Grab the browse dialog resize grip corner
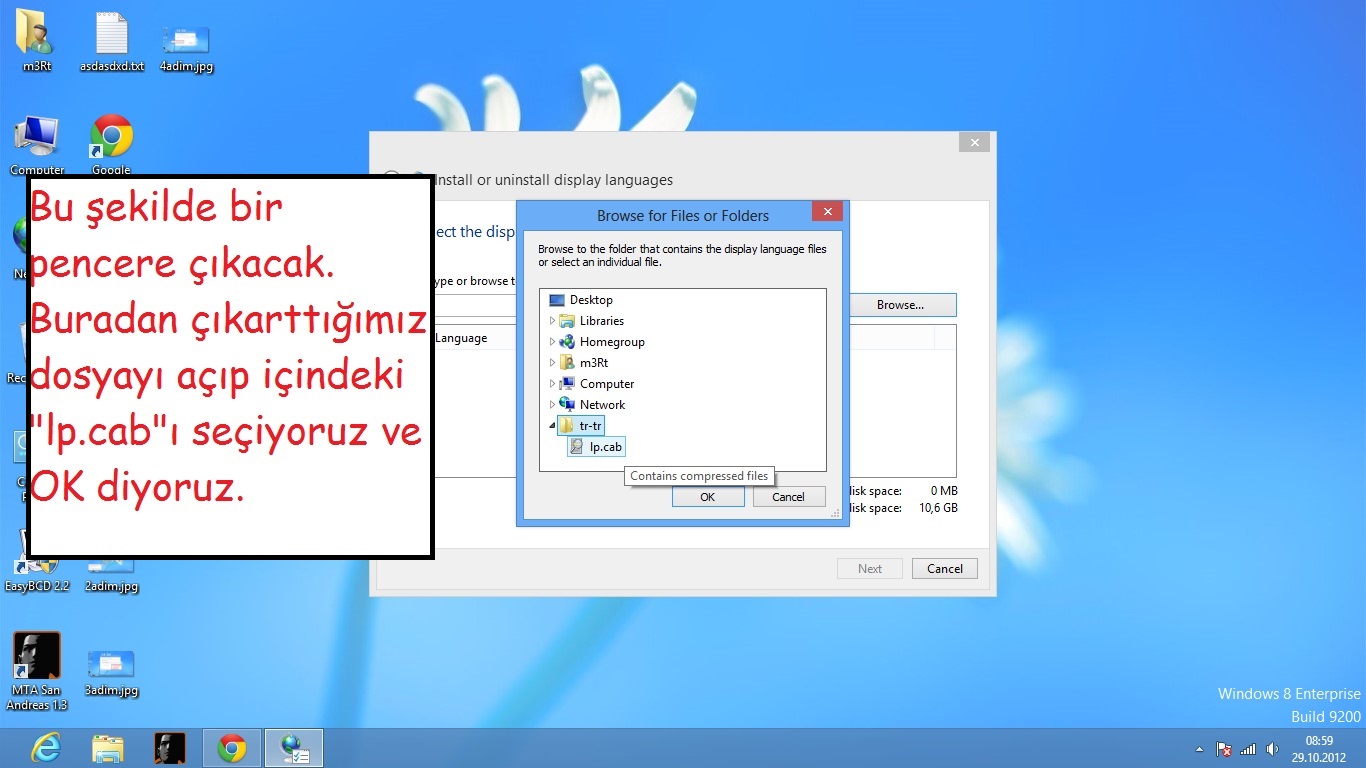Image resolution: width=1366 pixels, height=768 pixels. [836, 515]
